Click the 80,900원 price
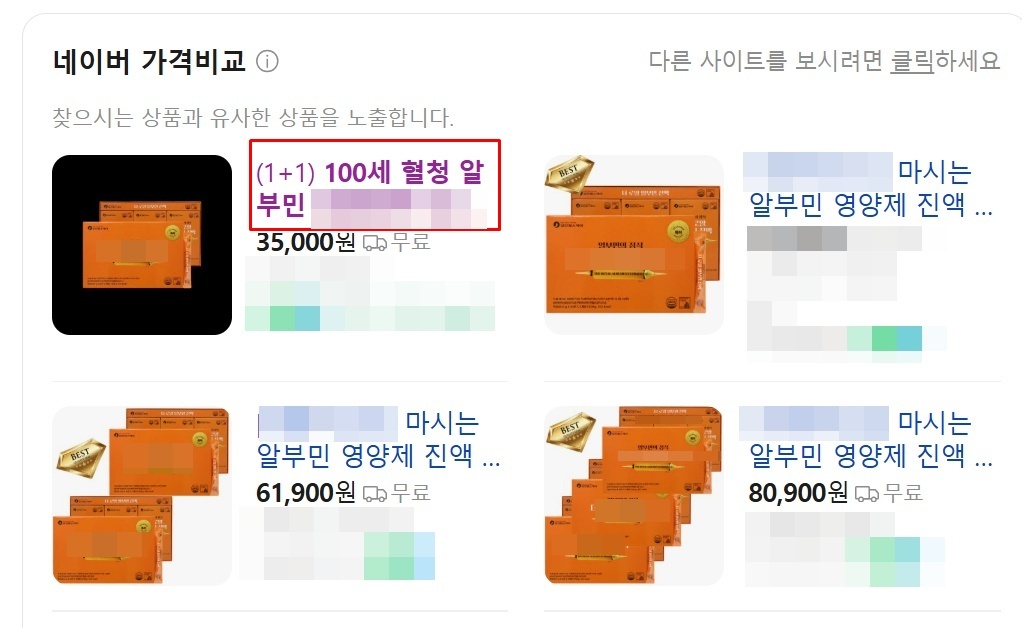 tap(798, 493)
